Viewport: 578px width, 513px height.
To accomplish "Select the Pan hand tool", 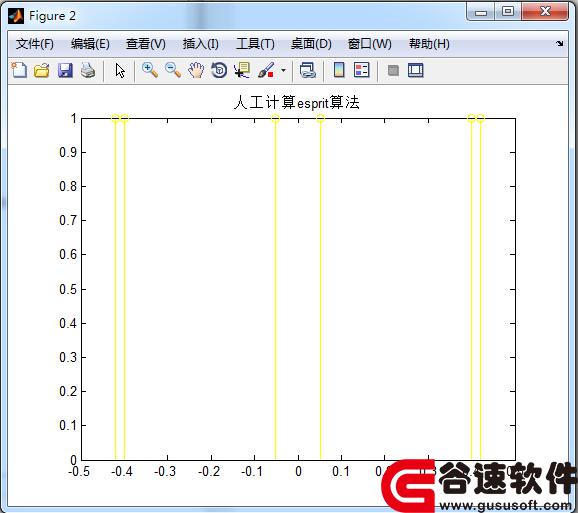I will click(x=196, y=70).
